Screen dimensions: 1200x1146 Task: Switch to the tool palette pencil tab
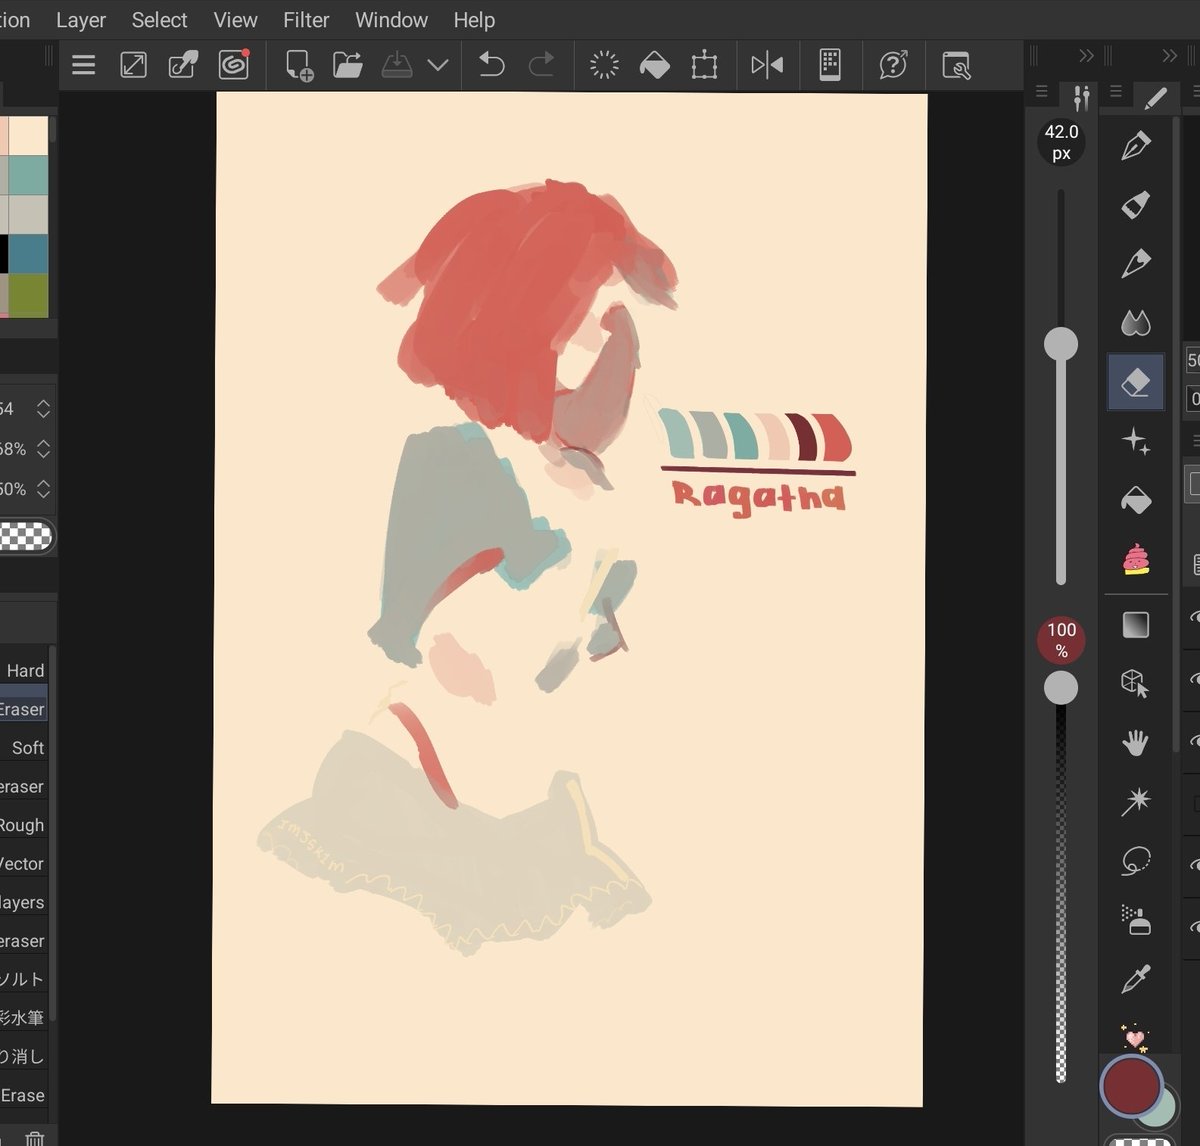[x=1155, y=97]
